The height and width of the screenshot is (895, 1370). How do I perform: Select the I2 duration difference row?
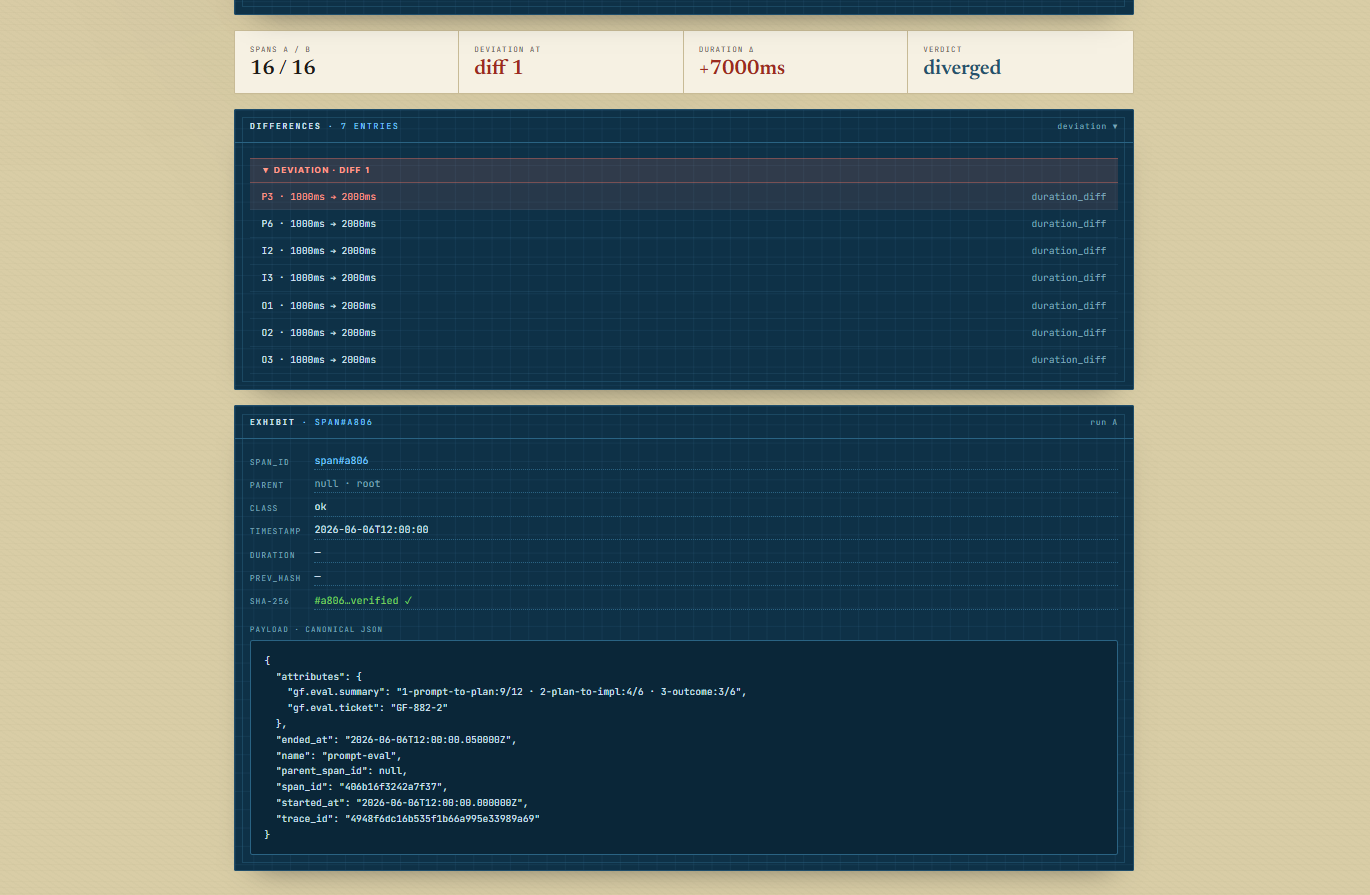click(684, 251)
